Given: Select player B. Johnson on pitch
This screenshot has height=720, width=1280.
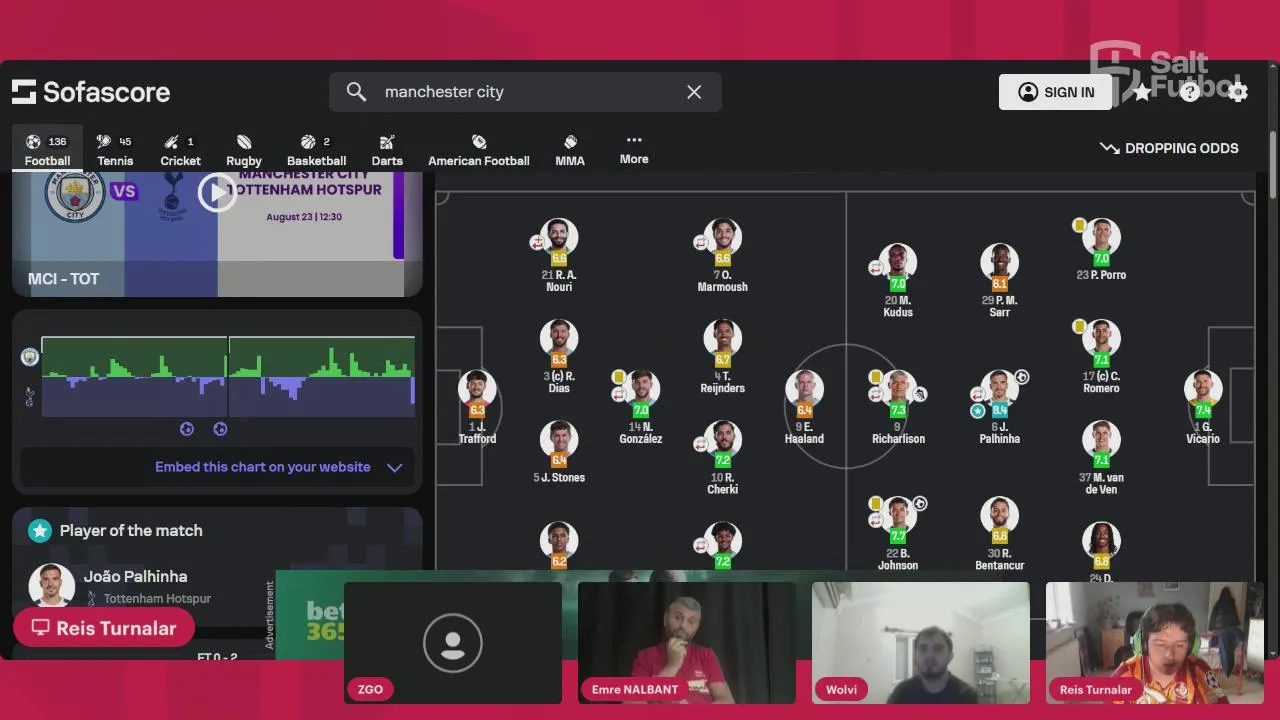Looking at the screenshot, I should point(898,534).
